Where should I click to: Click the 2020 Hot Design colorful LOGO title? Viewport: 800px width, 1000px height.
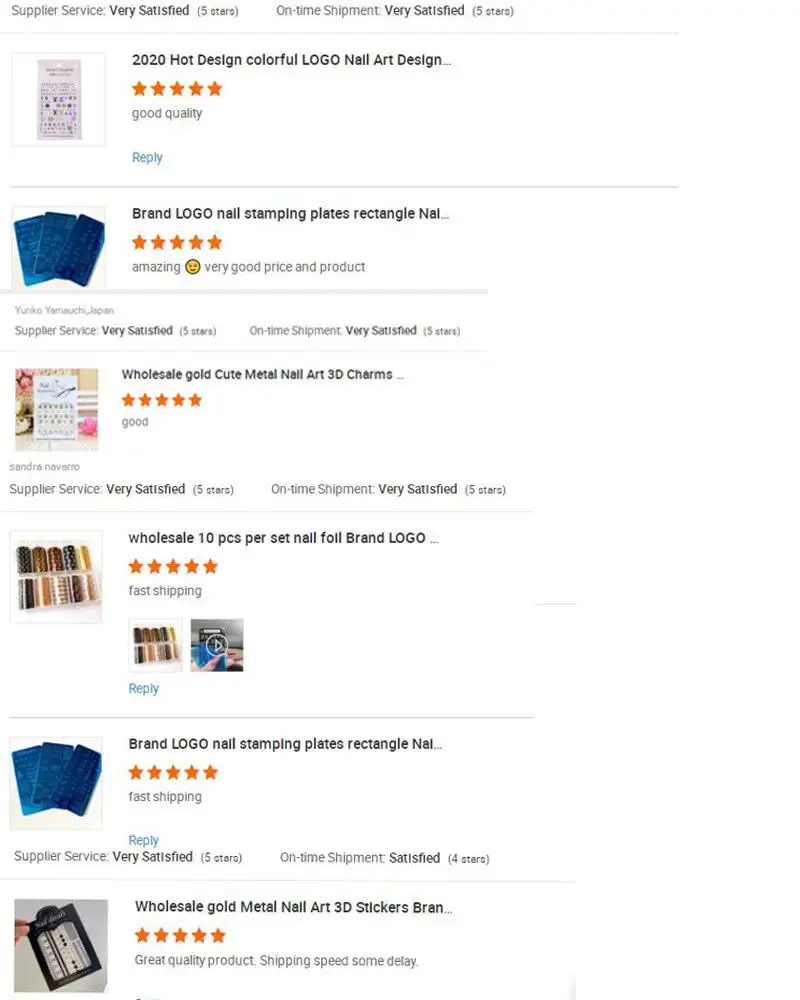[291, 60]
